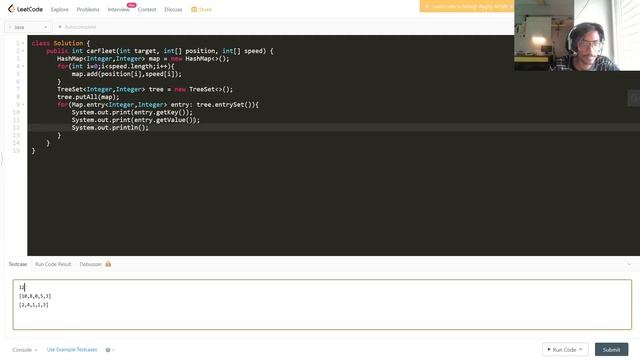Click the print(entry.getKey()) code line
This screenshot has width=640, height=360.
132,112
